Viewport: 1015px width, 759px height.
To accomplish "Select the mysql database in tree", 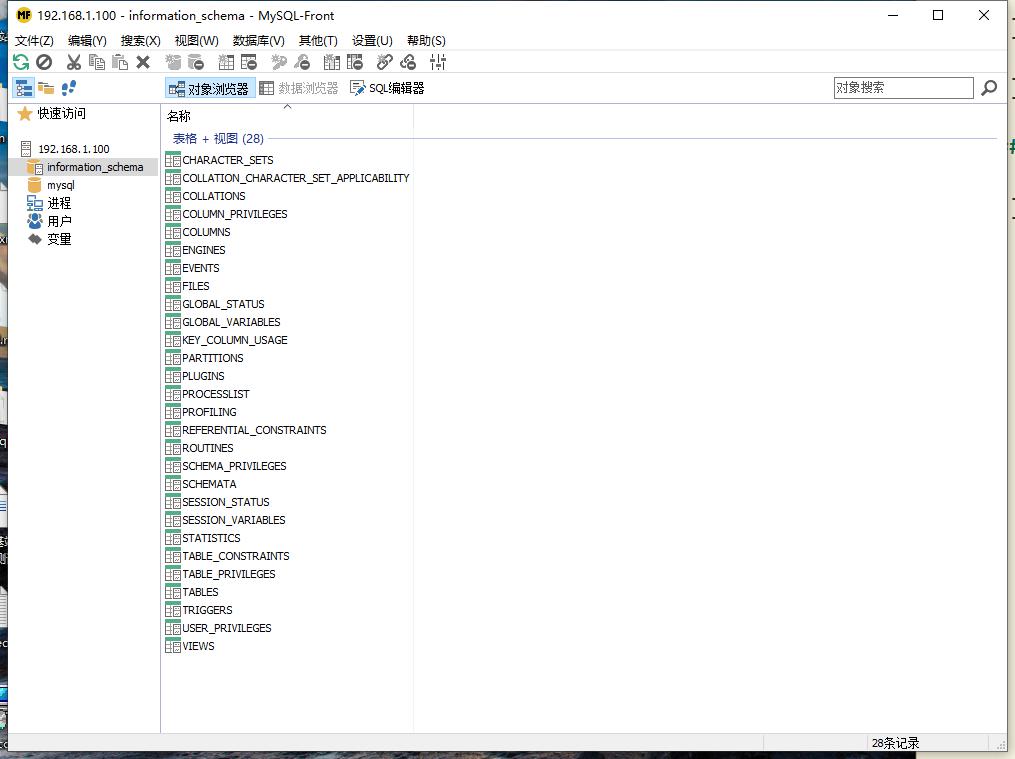I will tap(60, 185).
